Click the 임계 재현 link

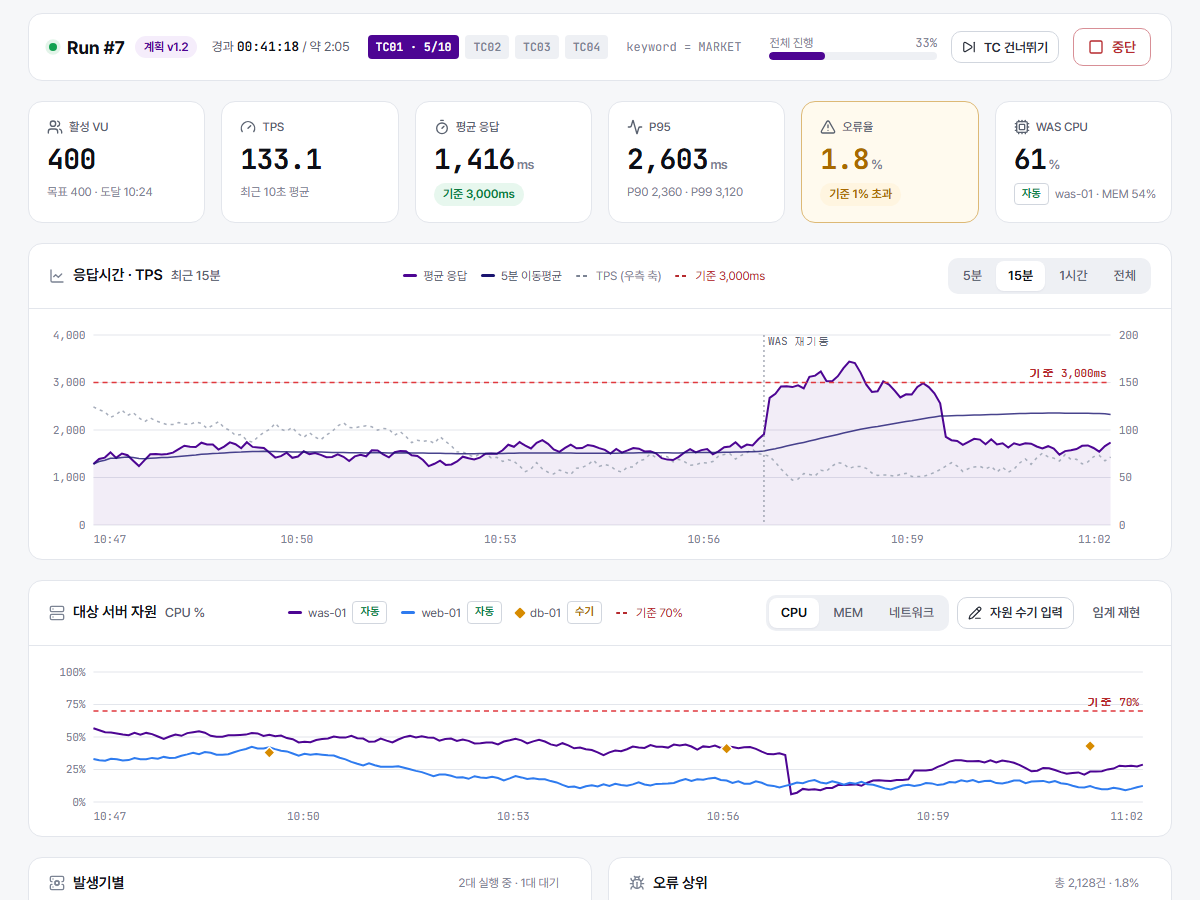(x=1116, y=612)
